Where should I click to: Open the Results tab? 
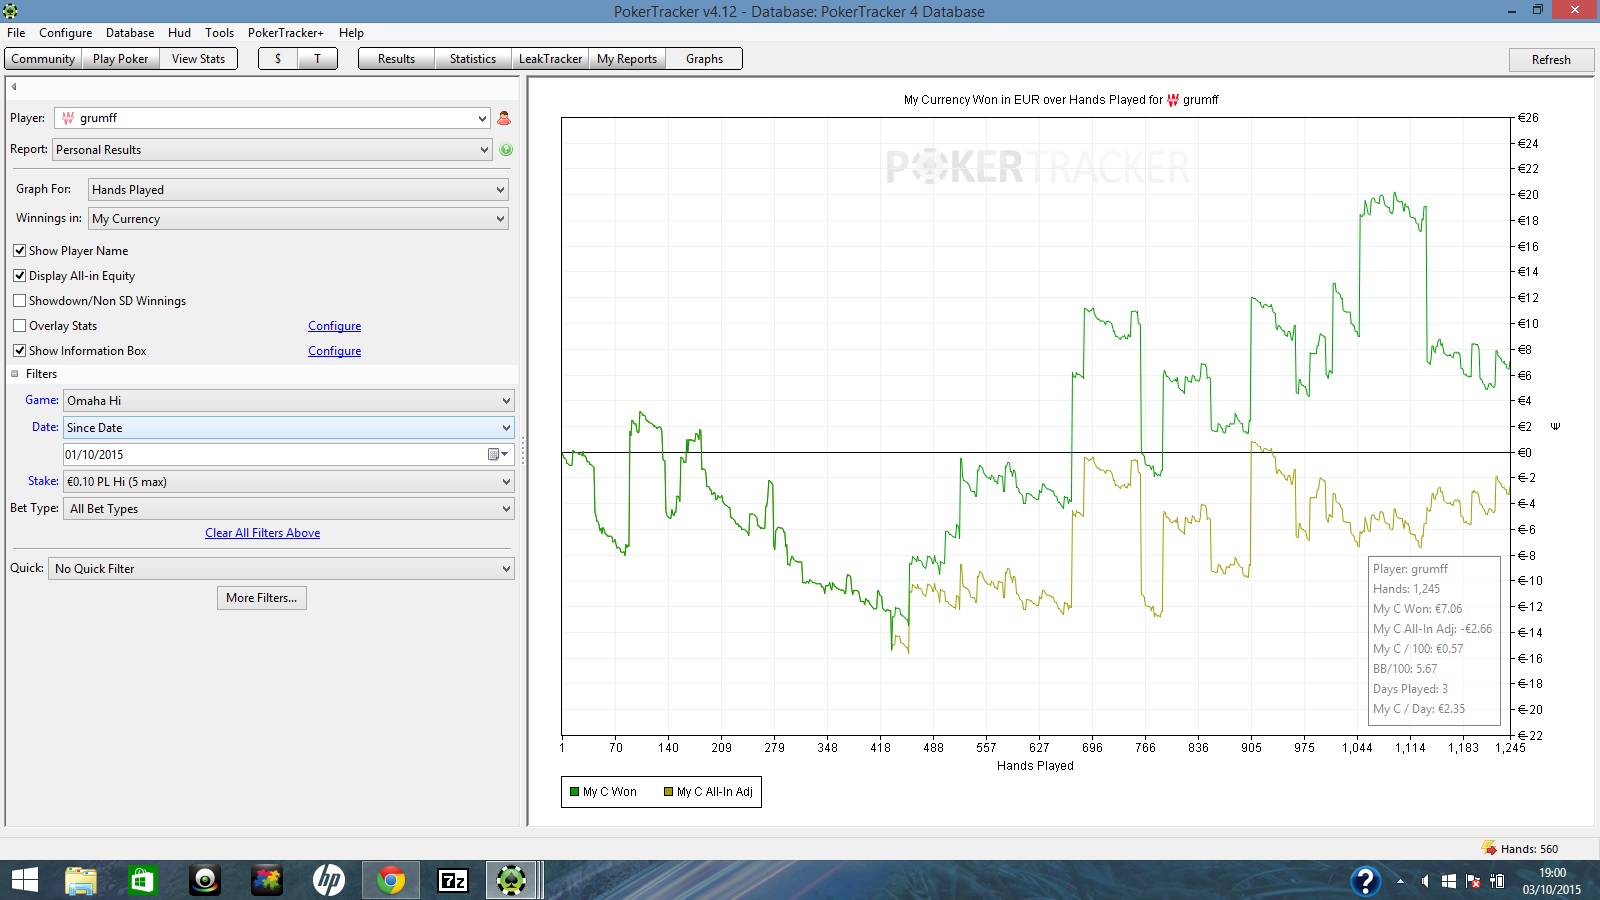(x=396, y=59)
